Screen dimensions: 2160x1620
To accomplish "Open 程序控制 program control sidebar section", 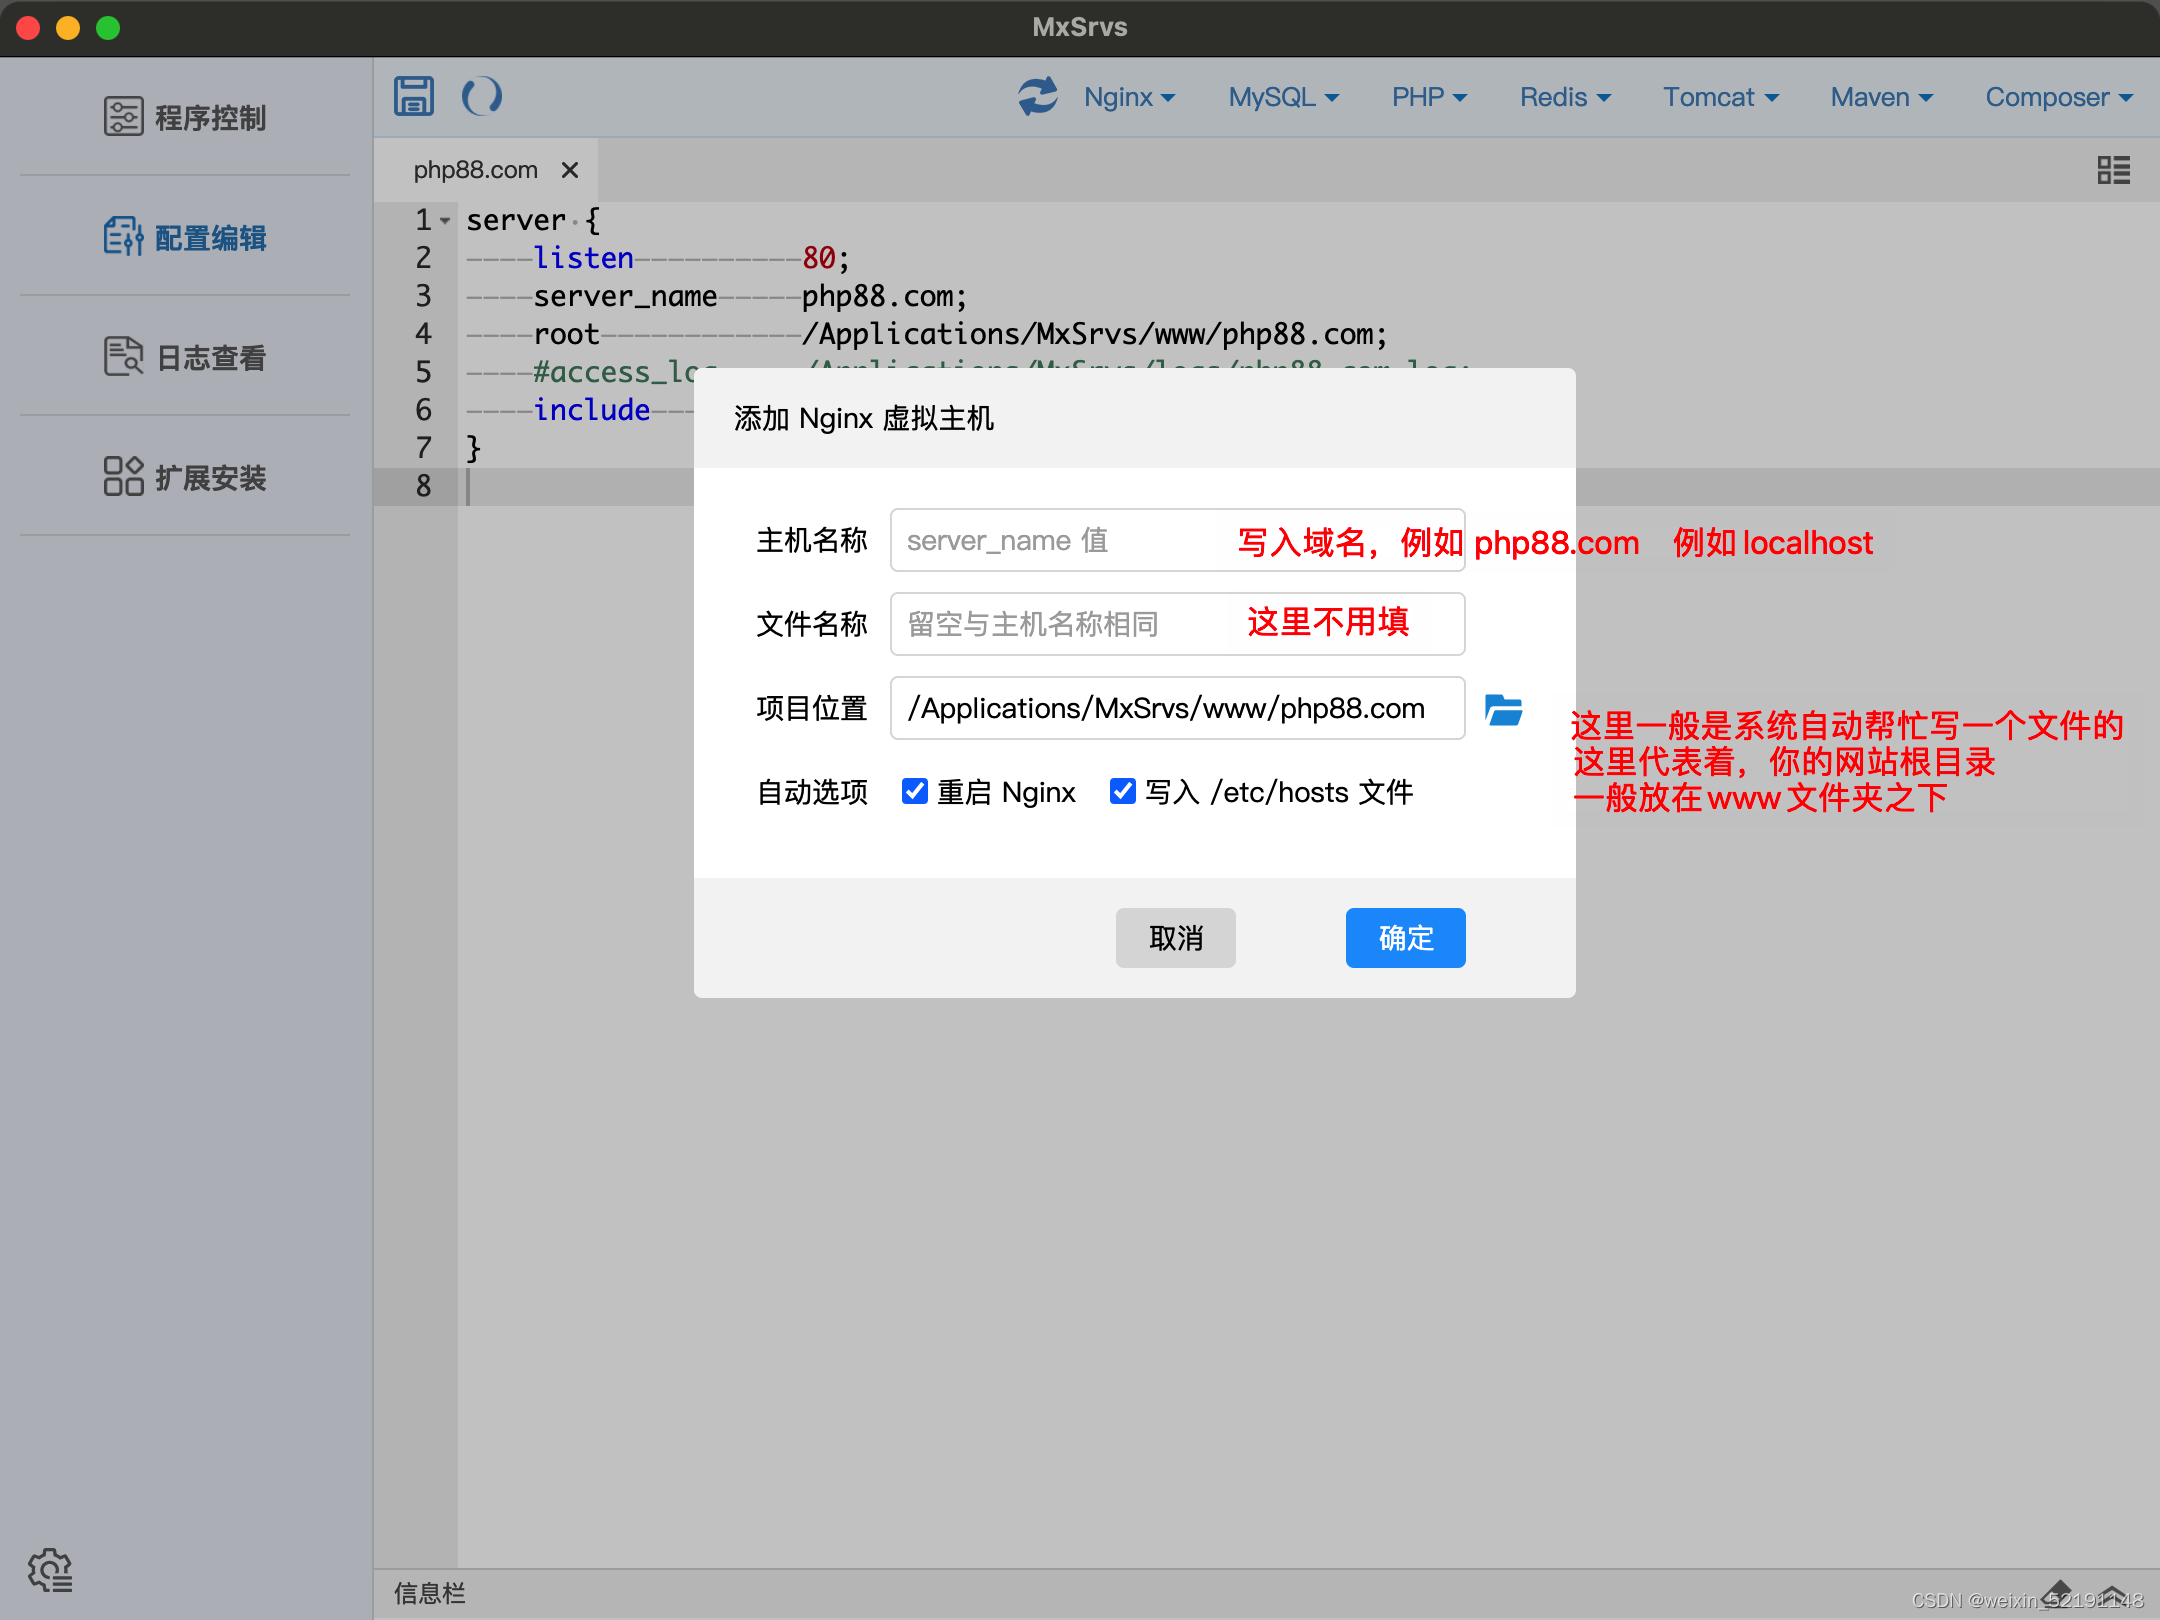I will click(x=185, y=117).
